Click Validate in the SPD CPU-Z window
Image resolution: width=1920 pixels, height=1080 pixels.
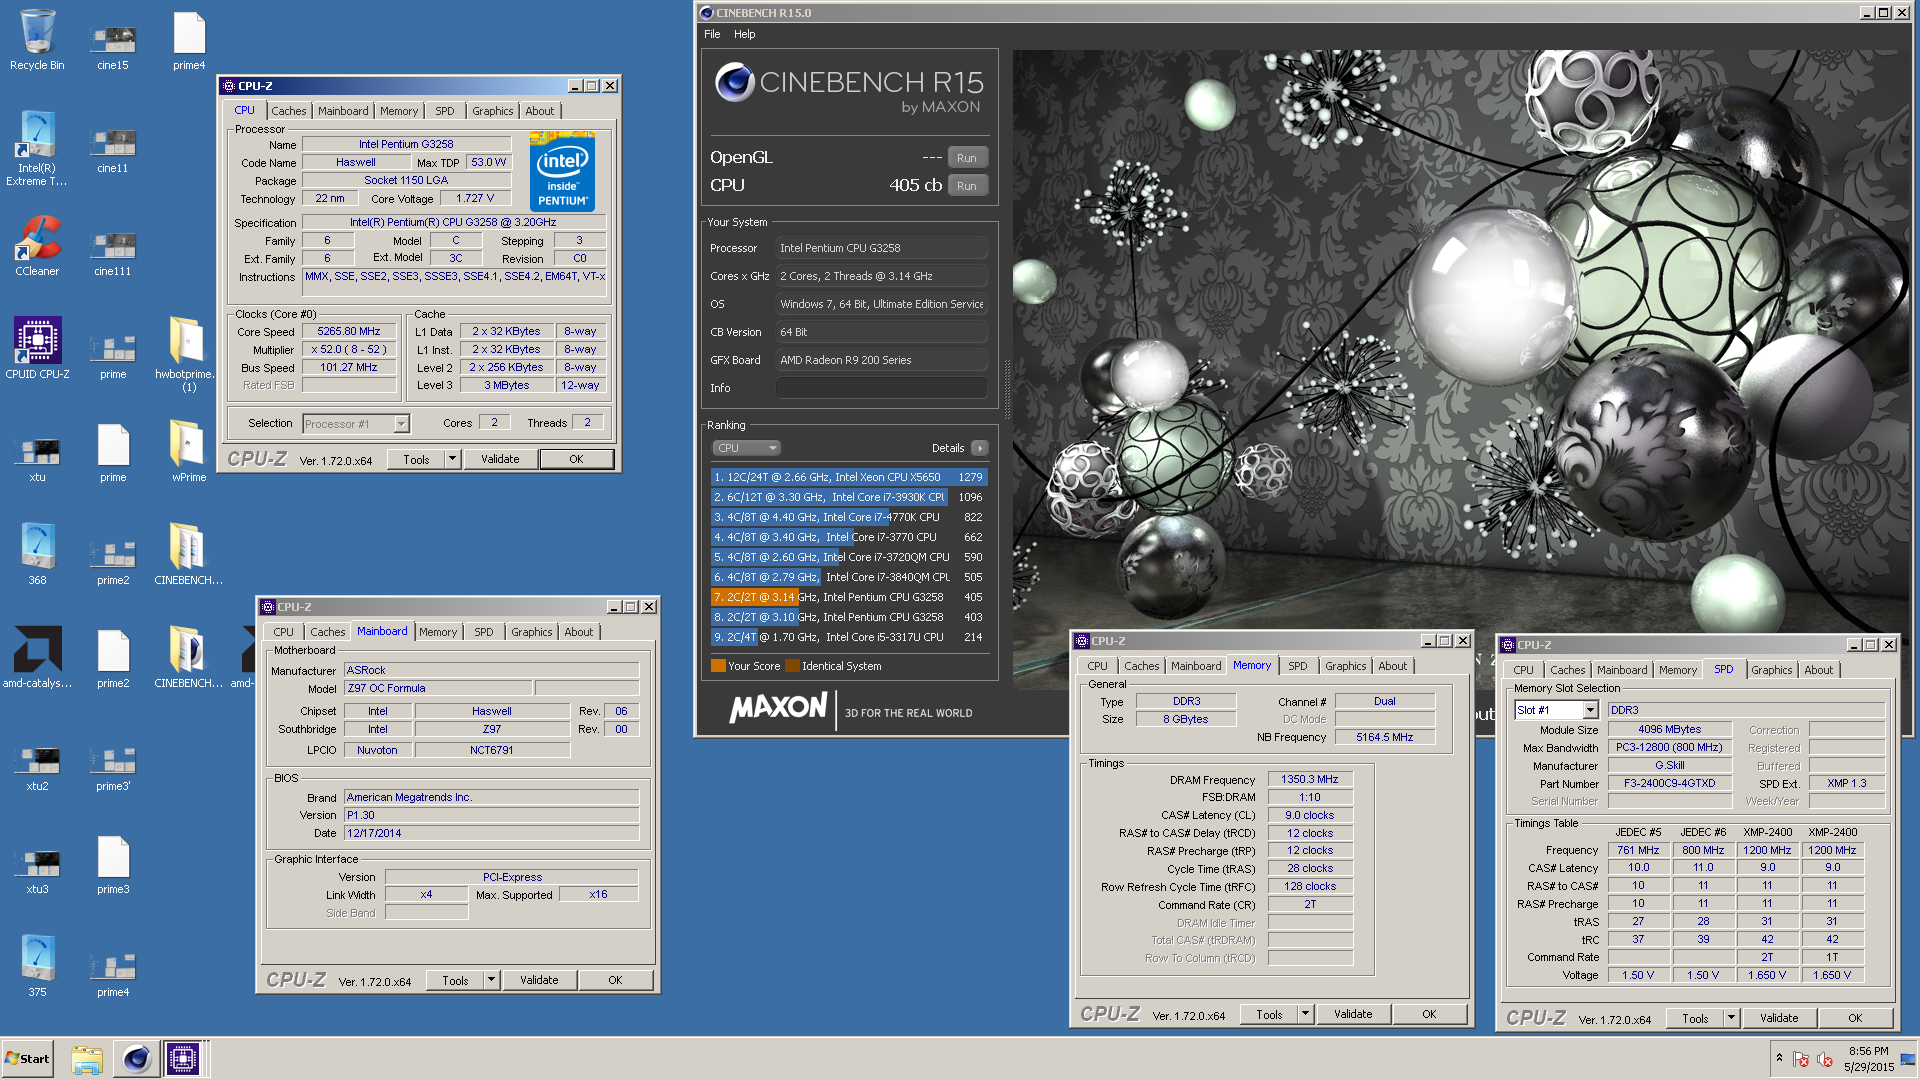[1779, 1018]
